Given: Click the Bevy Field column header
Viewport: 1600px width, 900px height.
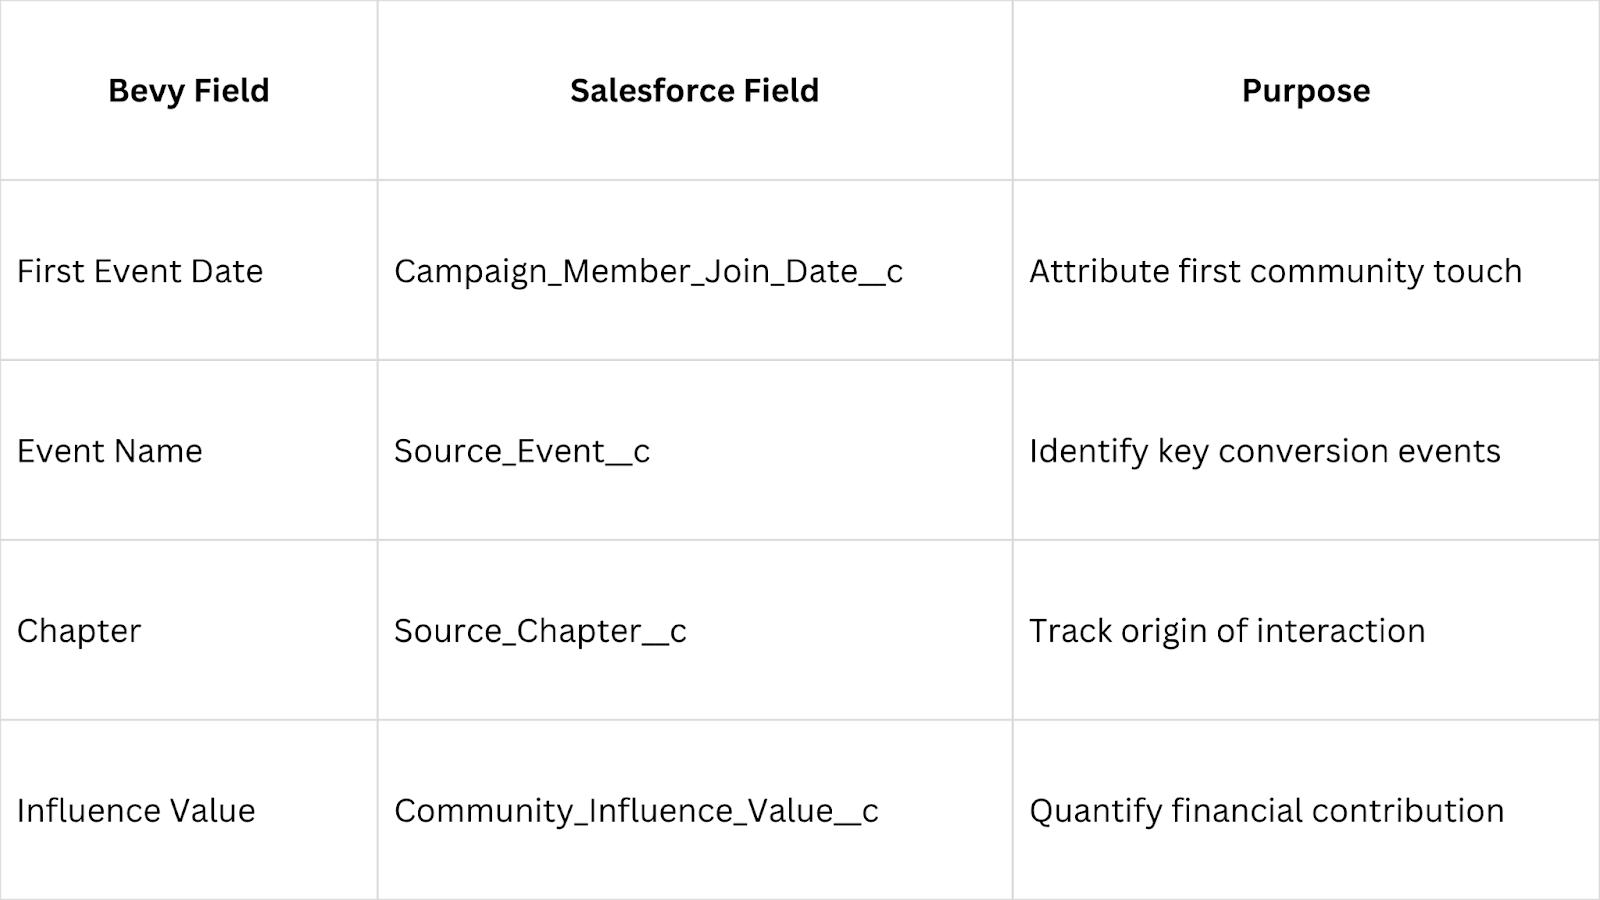Looking at the screenshot, I should (189, 90).
